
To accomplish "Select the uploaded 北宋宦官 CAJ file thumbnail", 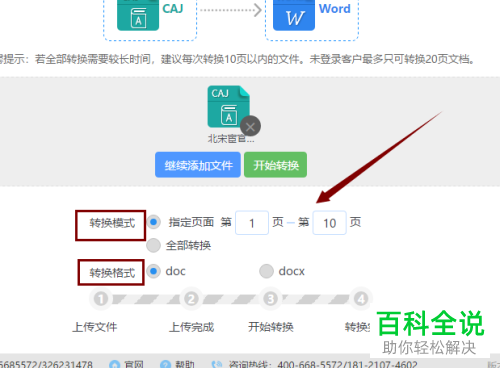I will (x=229, y=107).
